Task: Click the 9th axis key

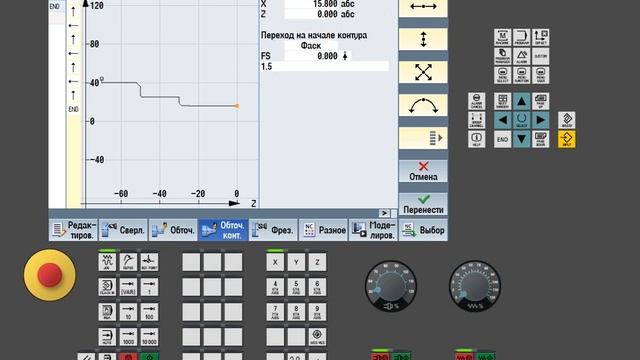Action: click(x=317, y=312)
